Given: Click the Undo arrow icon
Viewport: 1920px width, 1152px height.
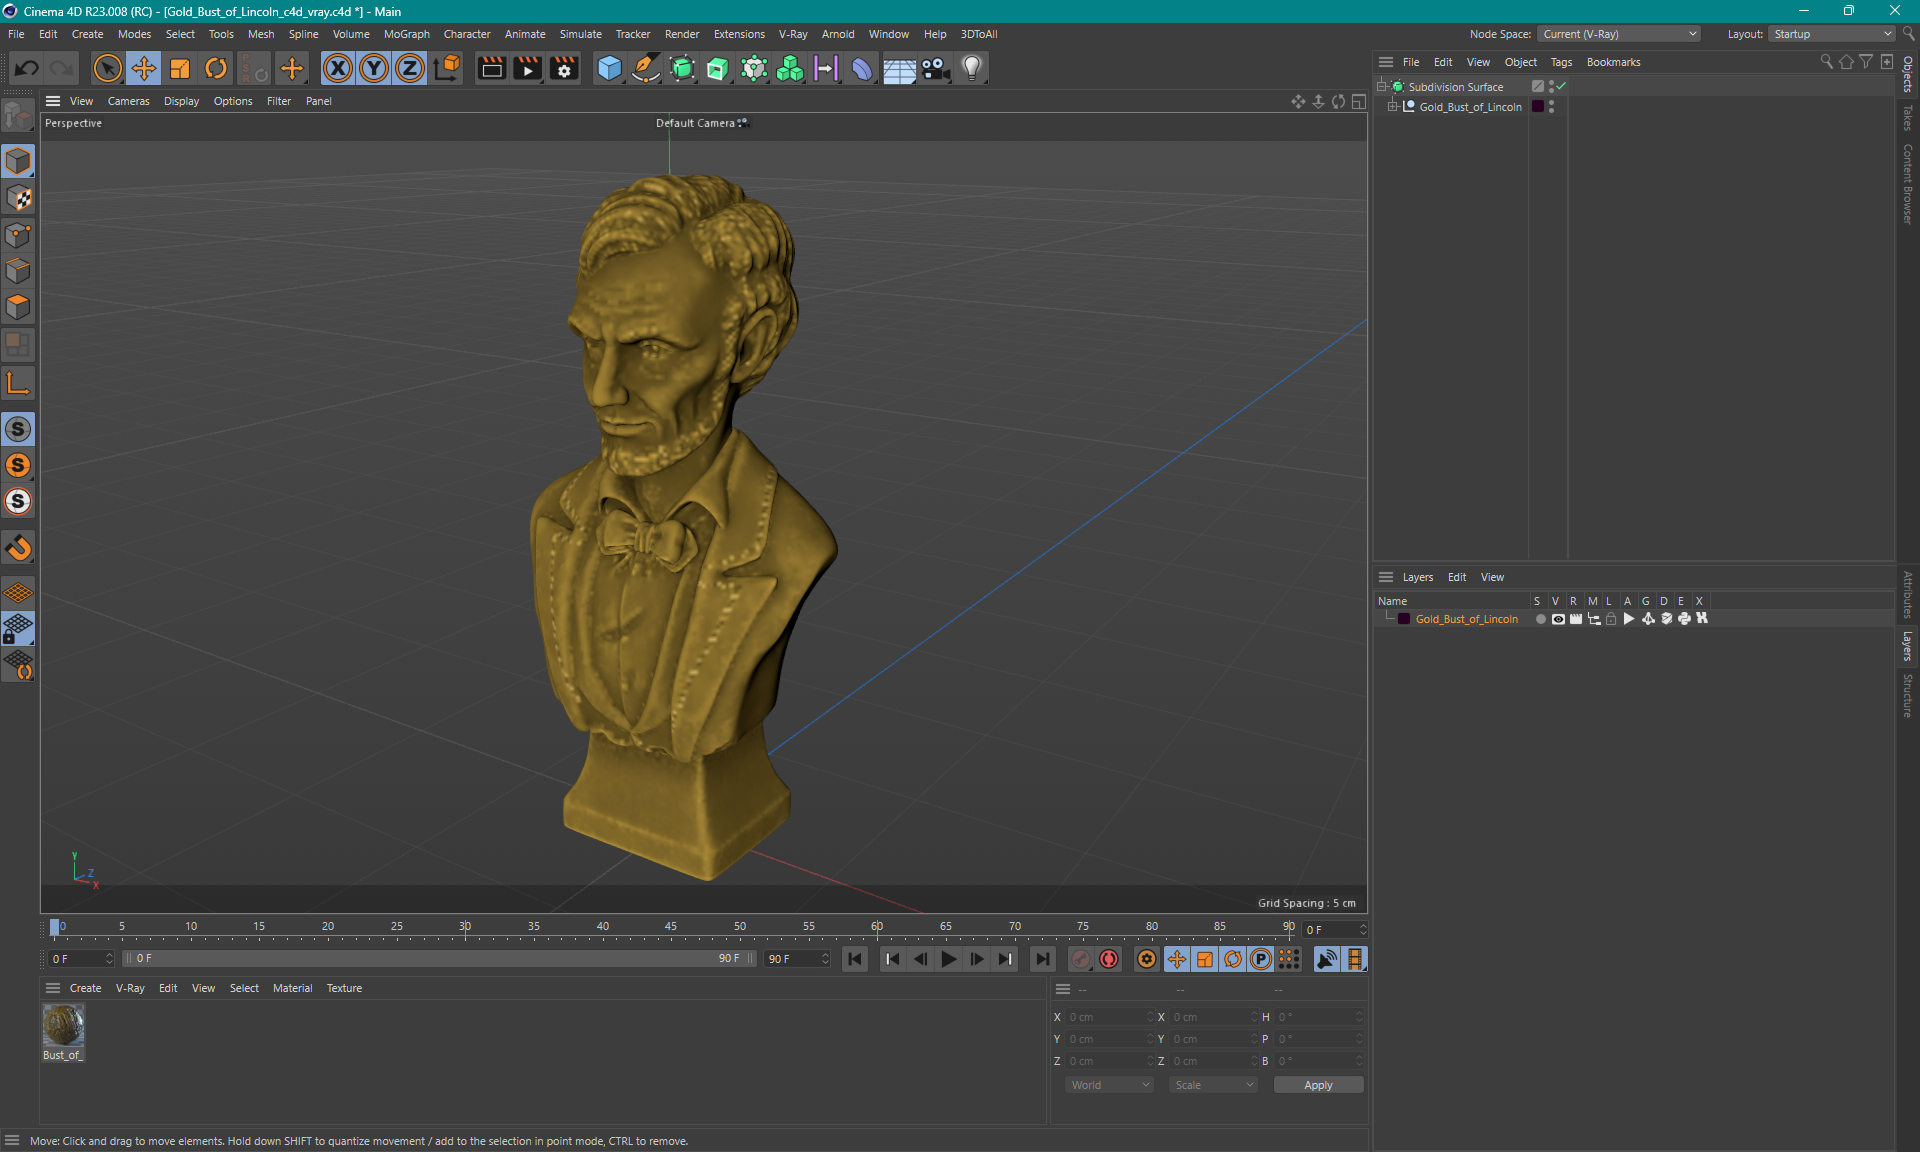Looking at the screenshot, I should [x=27, y=68].
